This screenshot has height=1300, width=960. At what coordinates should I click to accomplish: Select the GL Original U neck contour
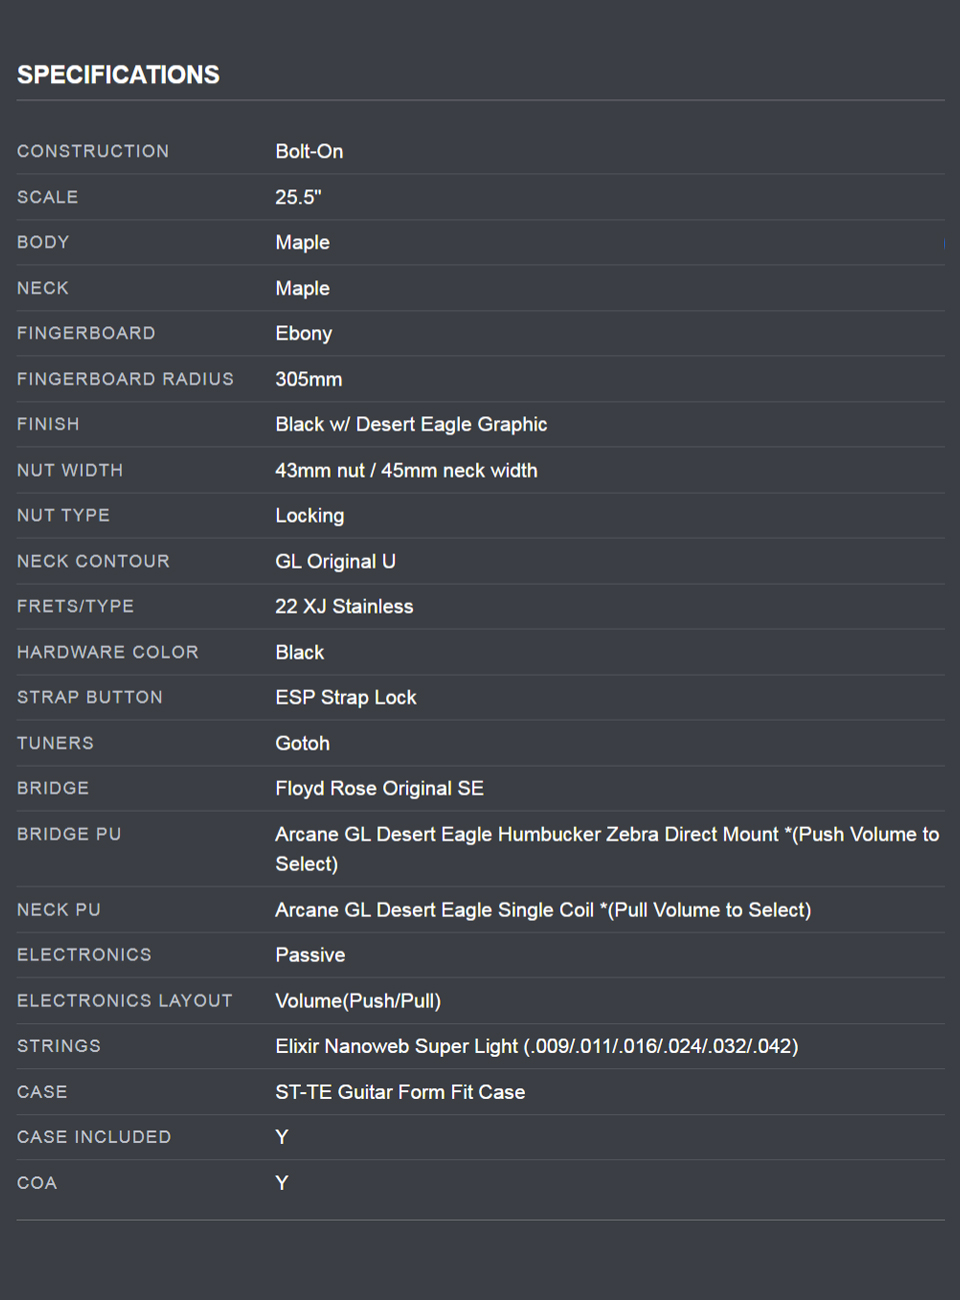pyautogui.click(x=335, y=561)
